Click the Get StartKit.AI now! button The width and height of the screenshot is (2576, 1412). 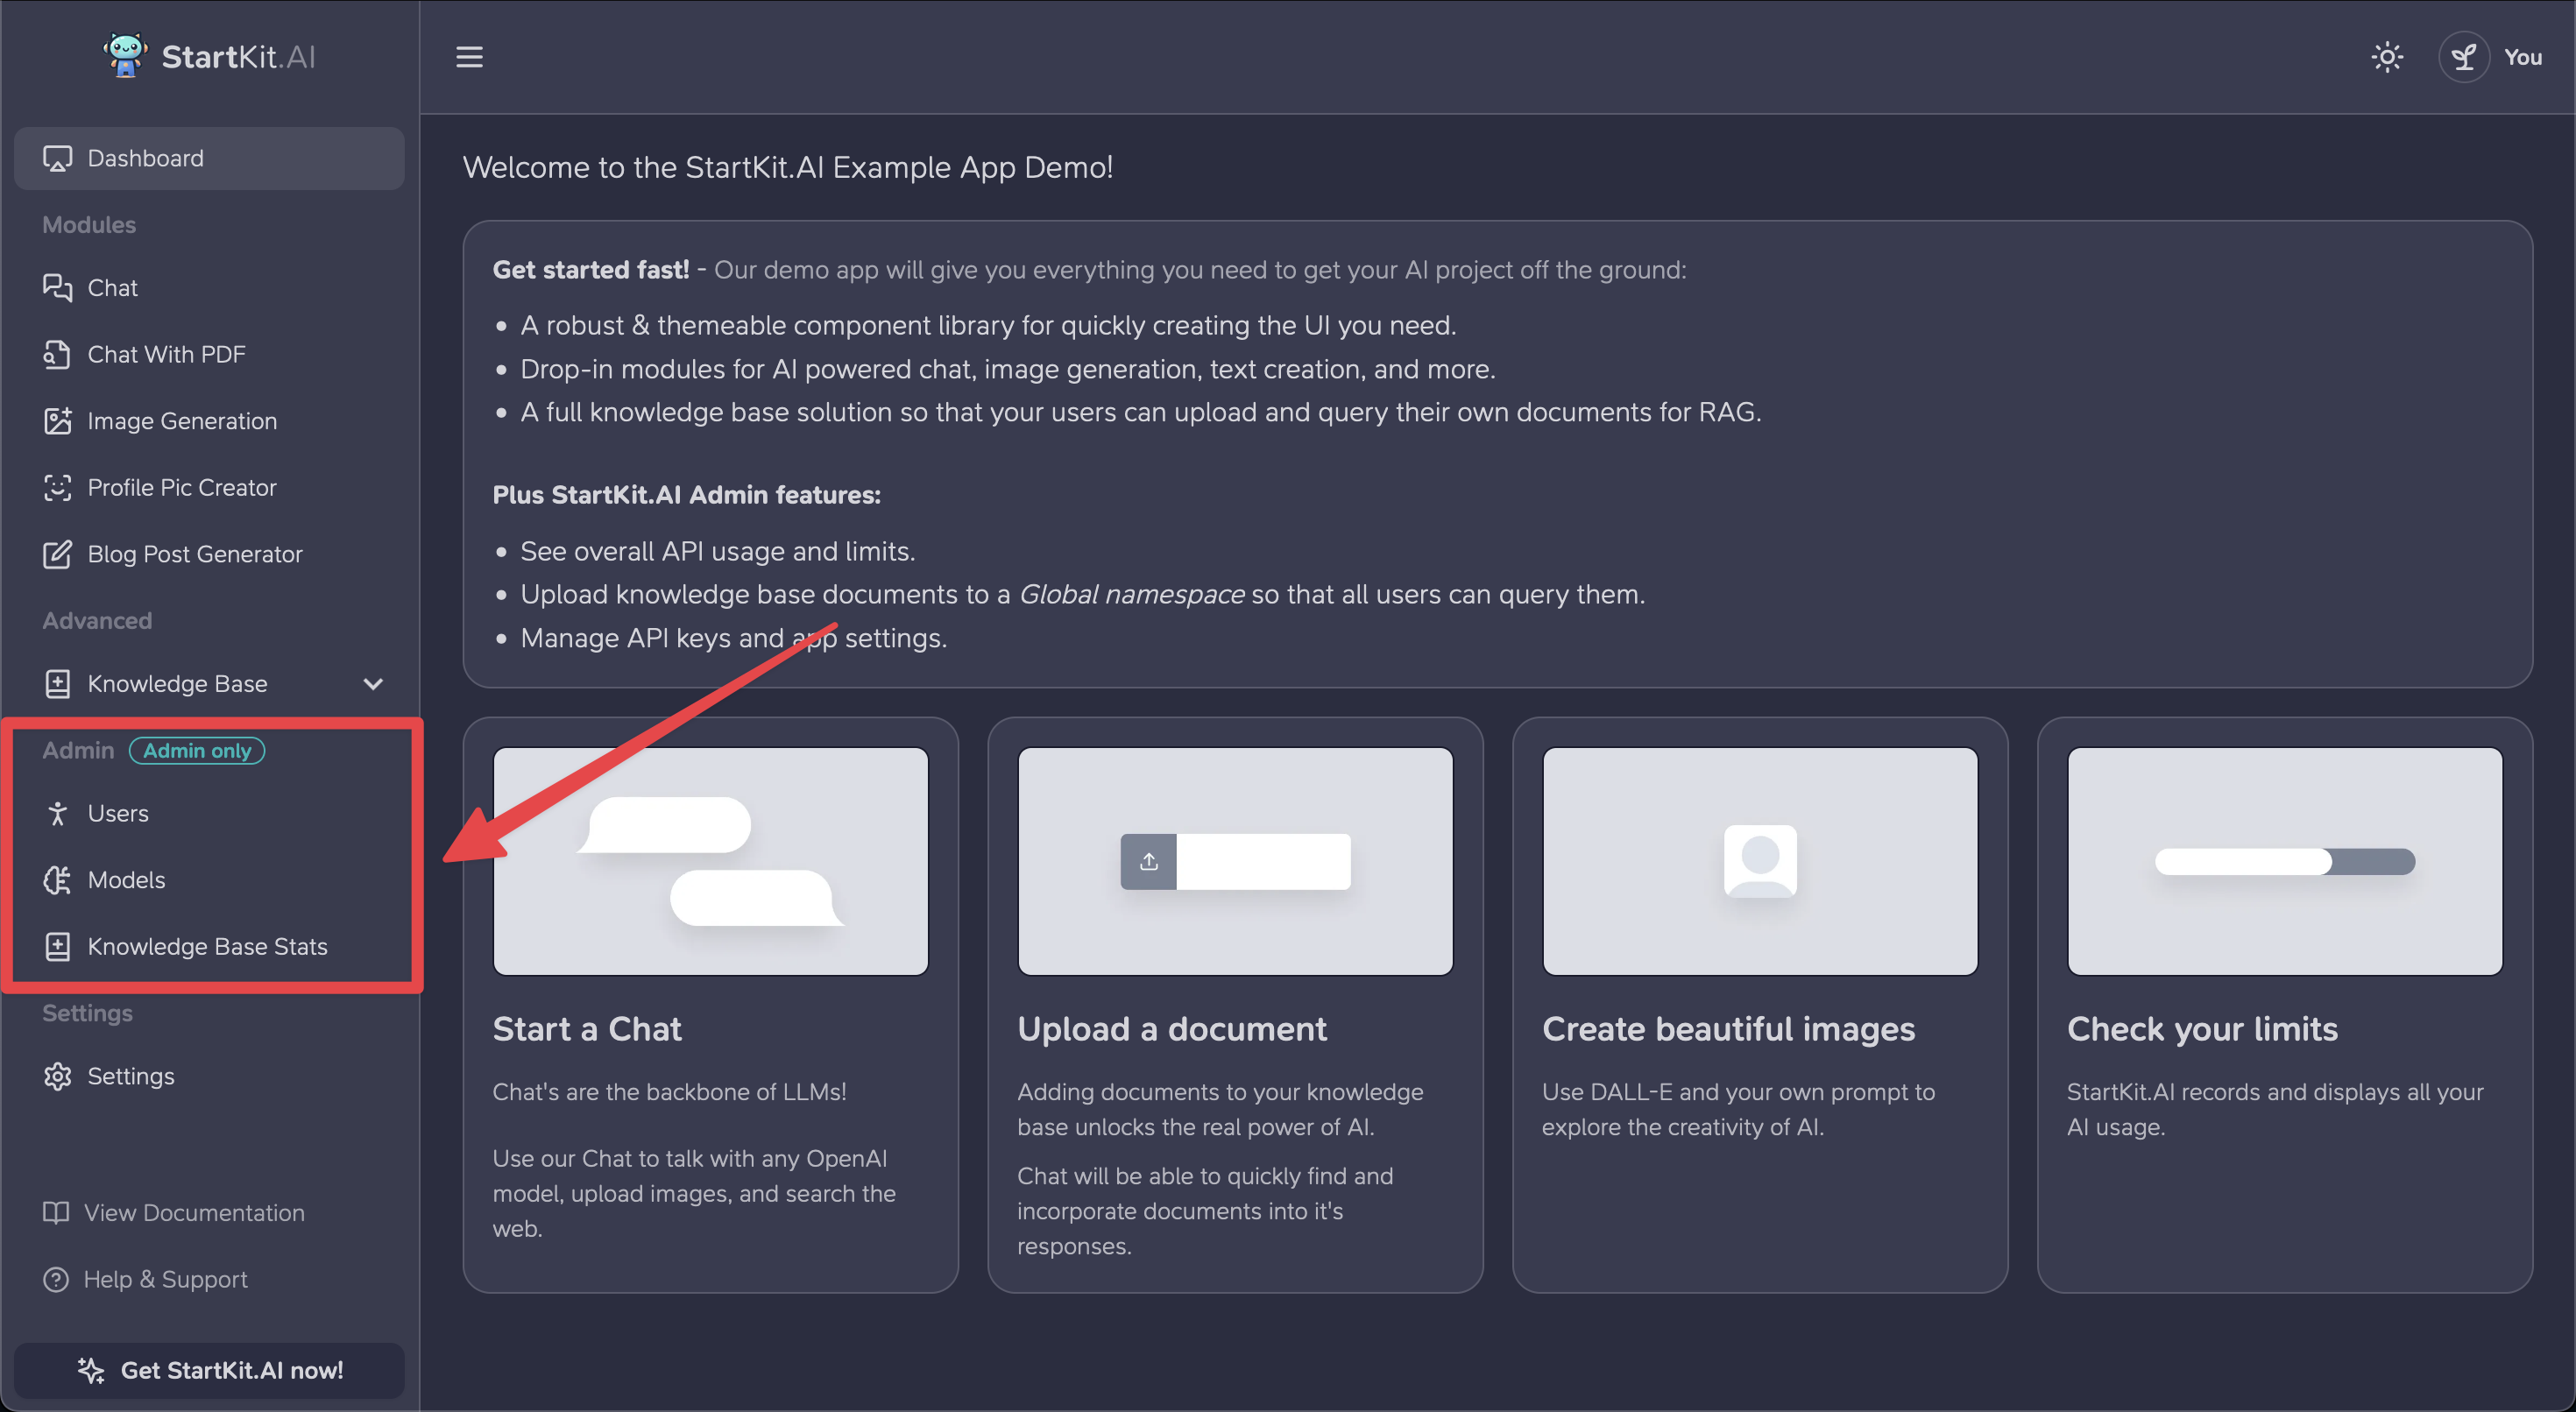coord(209,1370)
